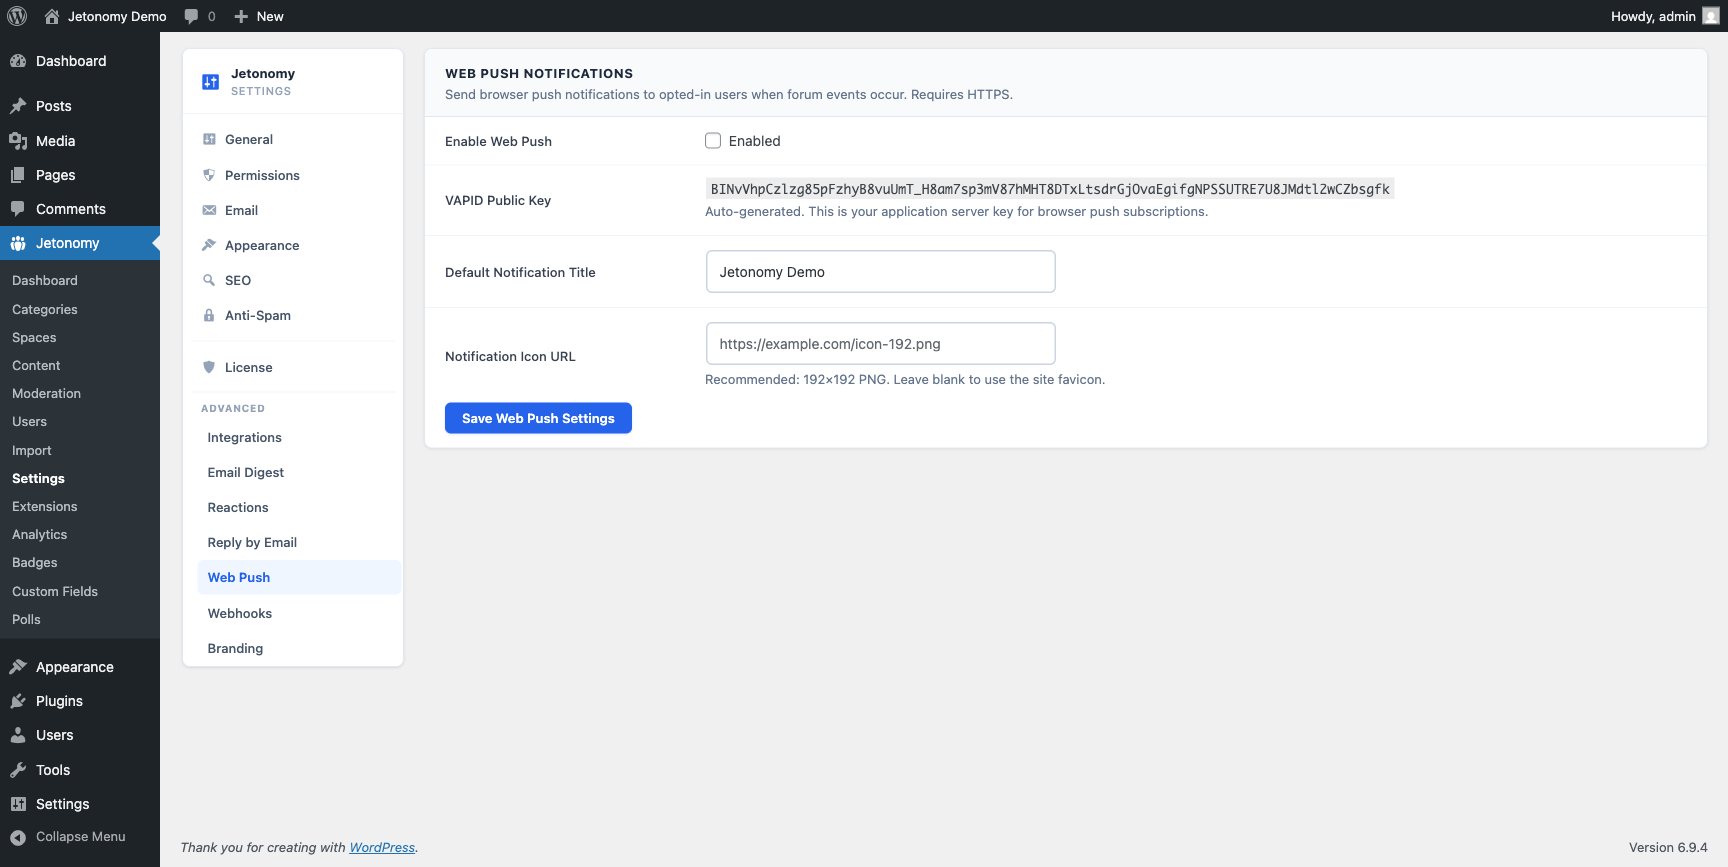Open the Webhooks settings tab
The width and height of the screenshot is (1728, 867).
(x=299, y=614)
